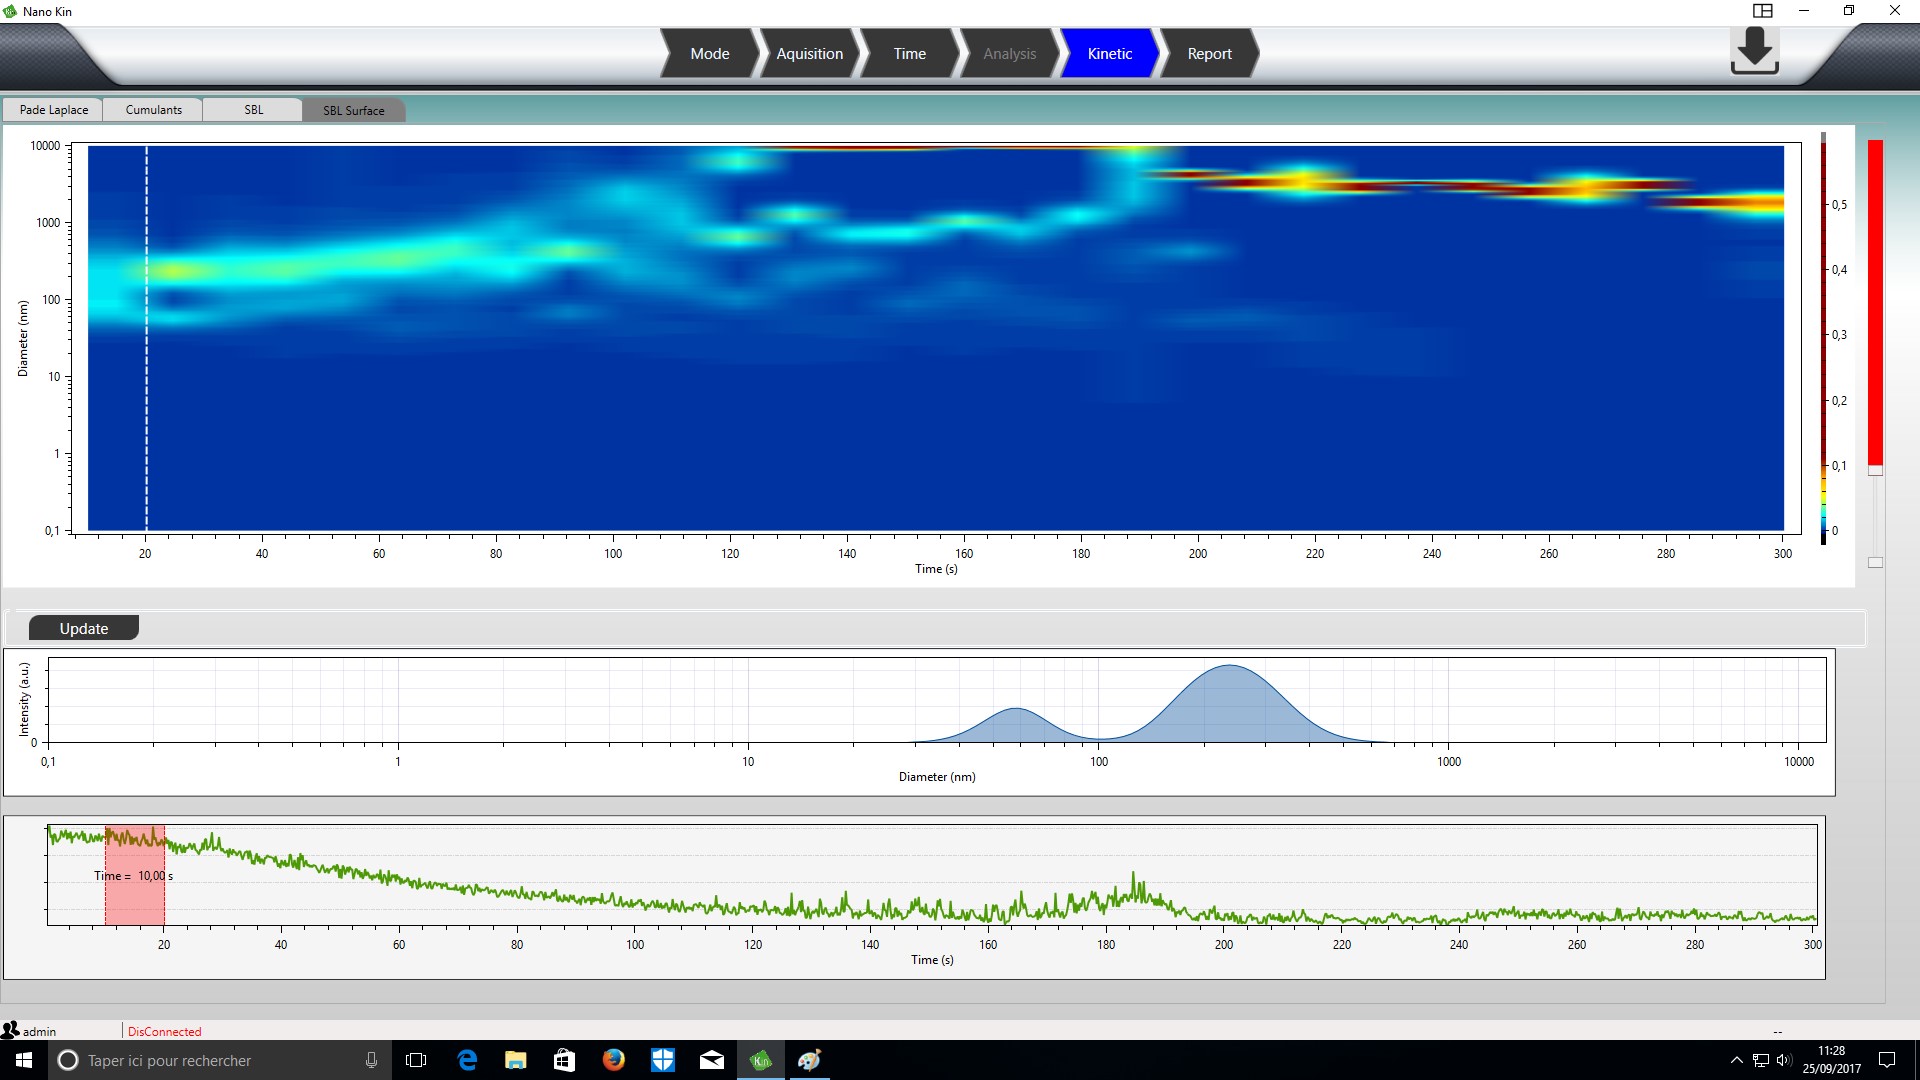Click the download/export arrow icon
This screenshot has width=1920, height=1080.
[x=1754, y=51]
